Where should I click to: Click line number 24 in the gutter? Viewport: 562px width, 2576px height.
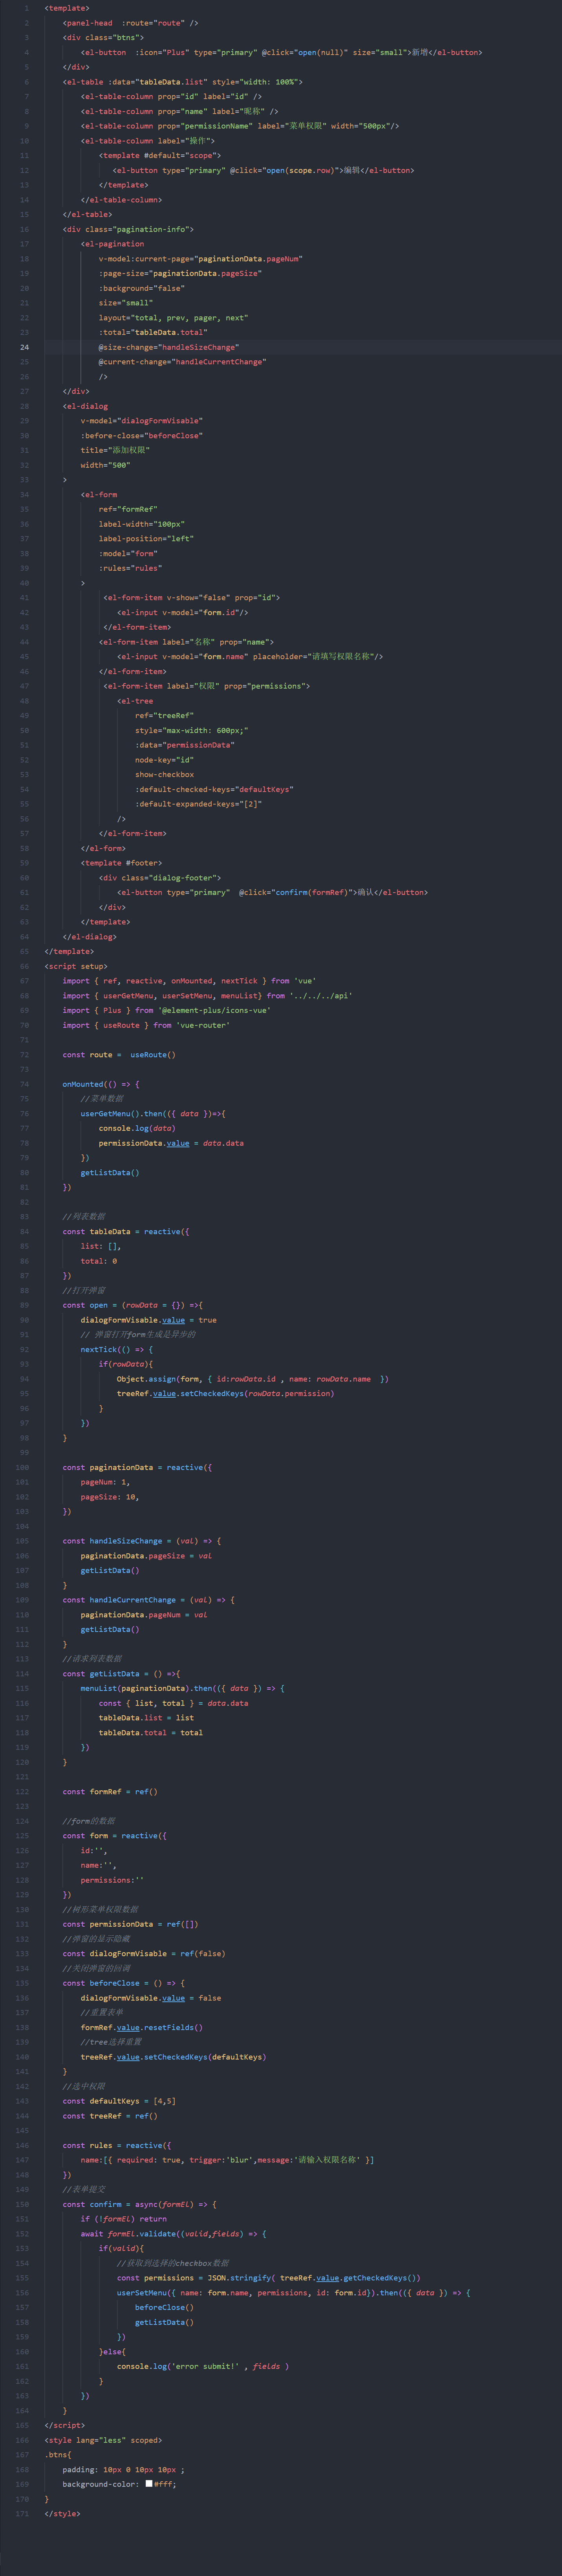click(x=25, y=347)
